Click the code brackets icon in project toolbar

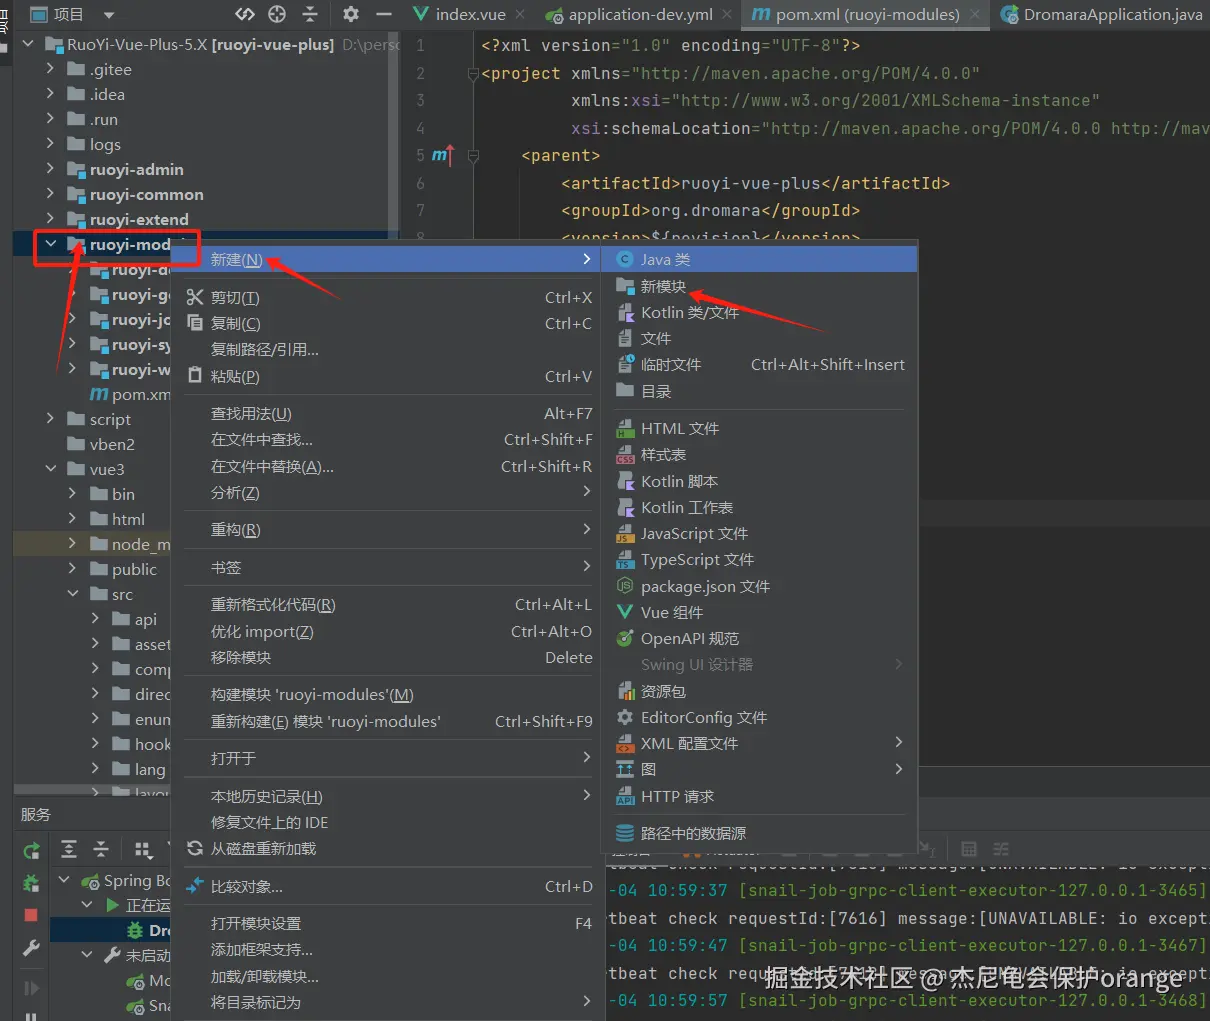tap(245, 14)
